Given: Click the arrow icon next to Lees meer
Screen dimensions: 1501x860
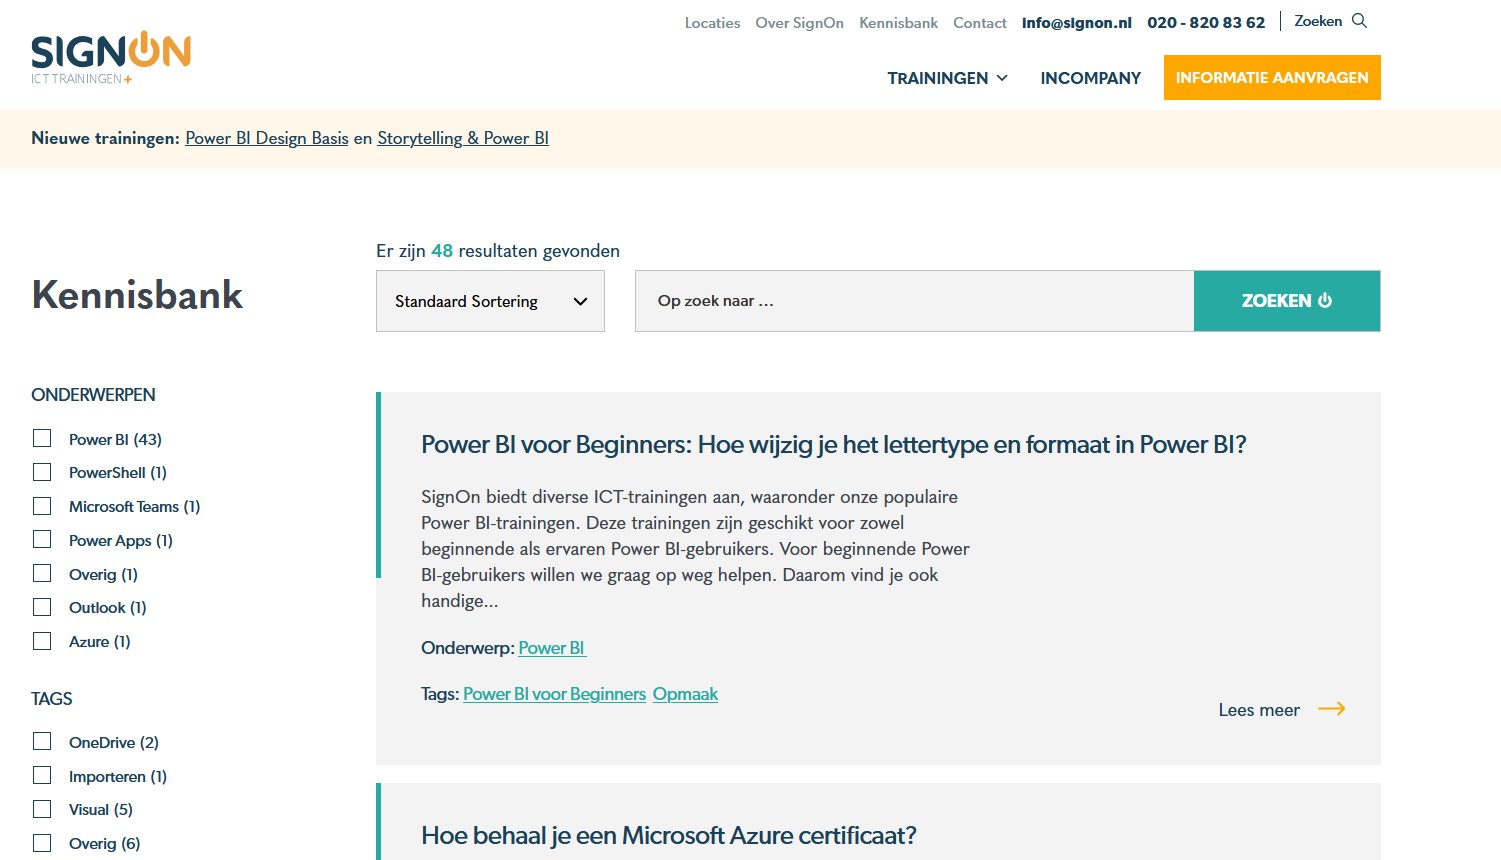Looking at the screenshot, I should [x=1331, y=708].
